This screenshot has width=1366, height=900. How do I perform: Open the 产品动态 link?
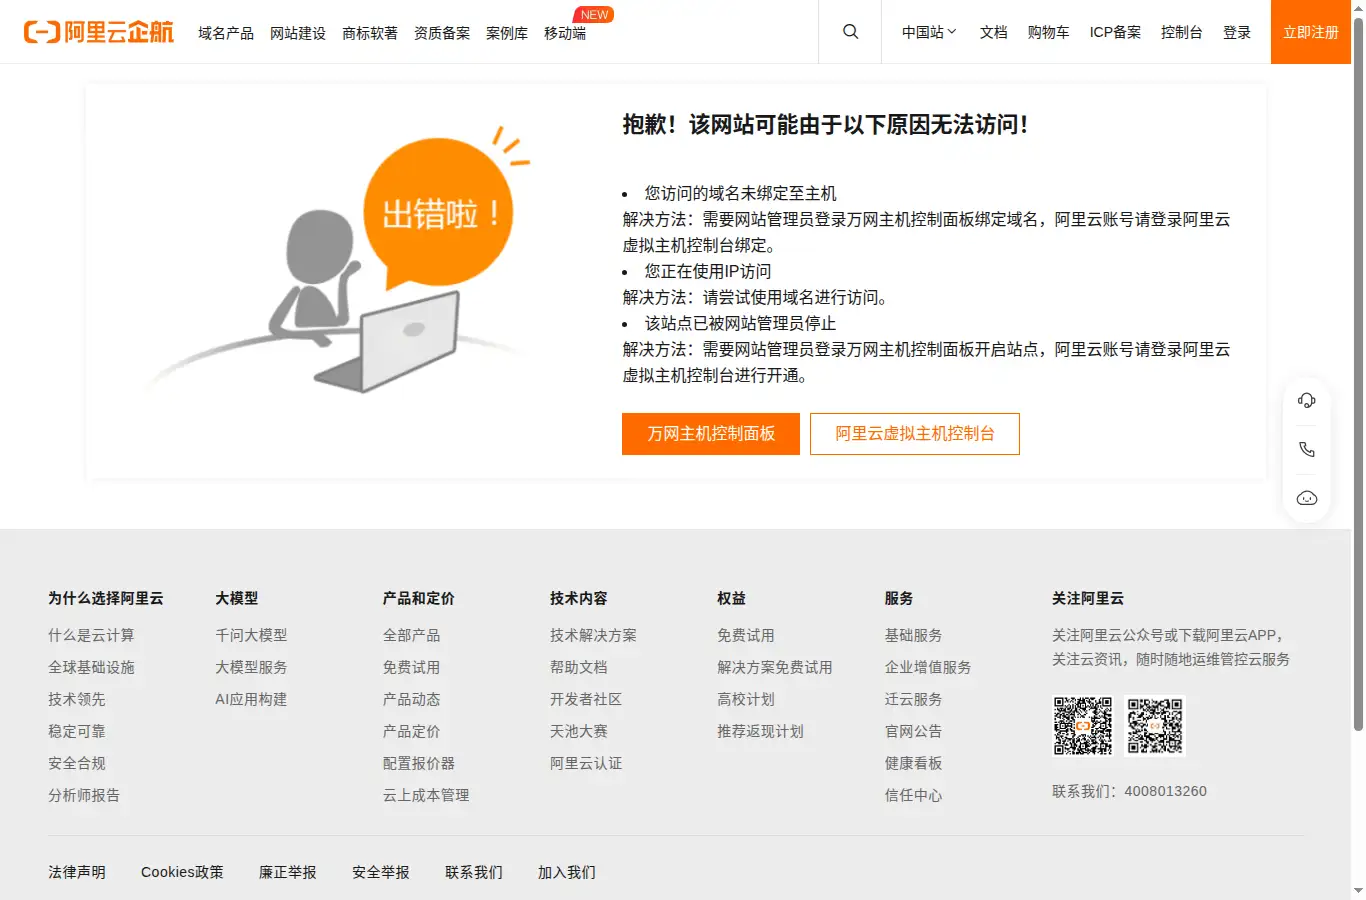(411, 699)
